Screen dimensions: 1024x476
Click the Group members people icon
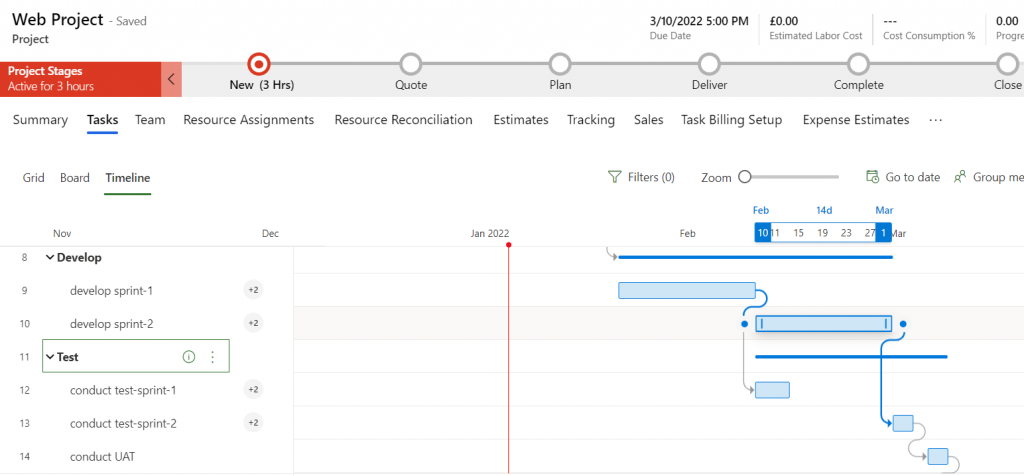[x=960, y=177]
